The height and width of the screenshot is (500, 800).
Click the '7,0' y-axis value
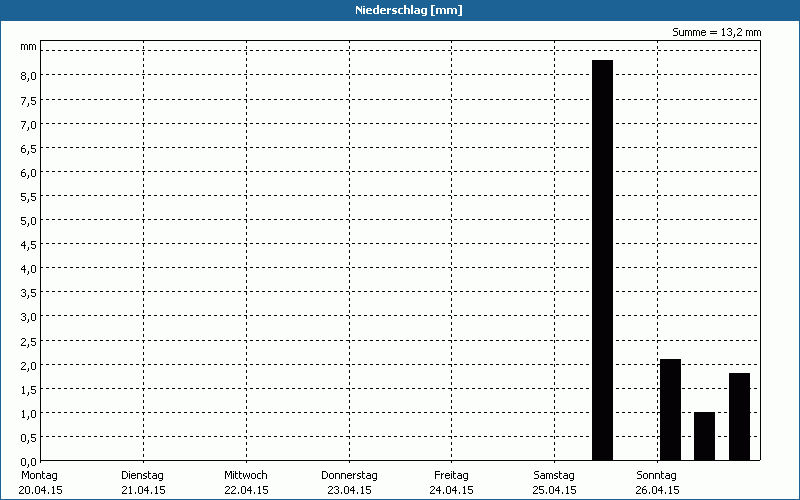pyautogui.click(x=29, y=124)
